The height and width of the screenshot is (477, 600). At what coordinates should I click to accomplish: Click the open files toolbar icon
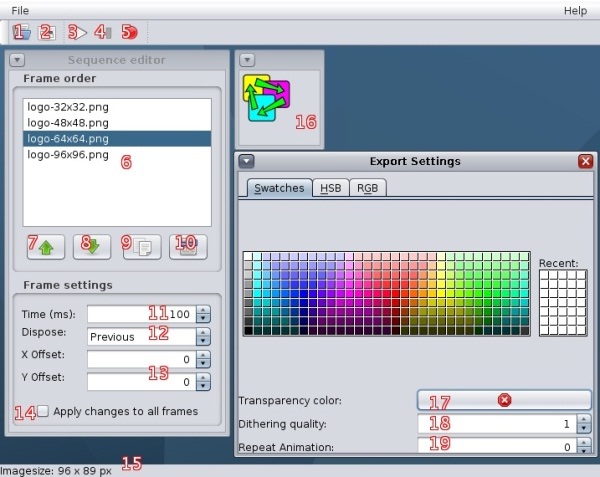pyautogui.click(x=24, y=32)
